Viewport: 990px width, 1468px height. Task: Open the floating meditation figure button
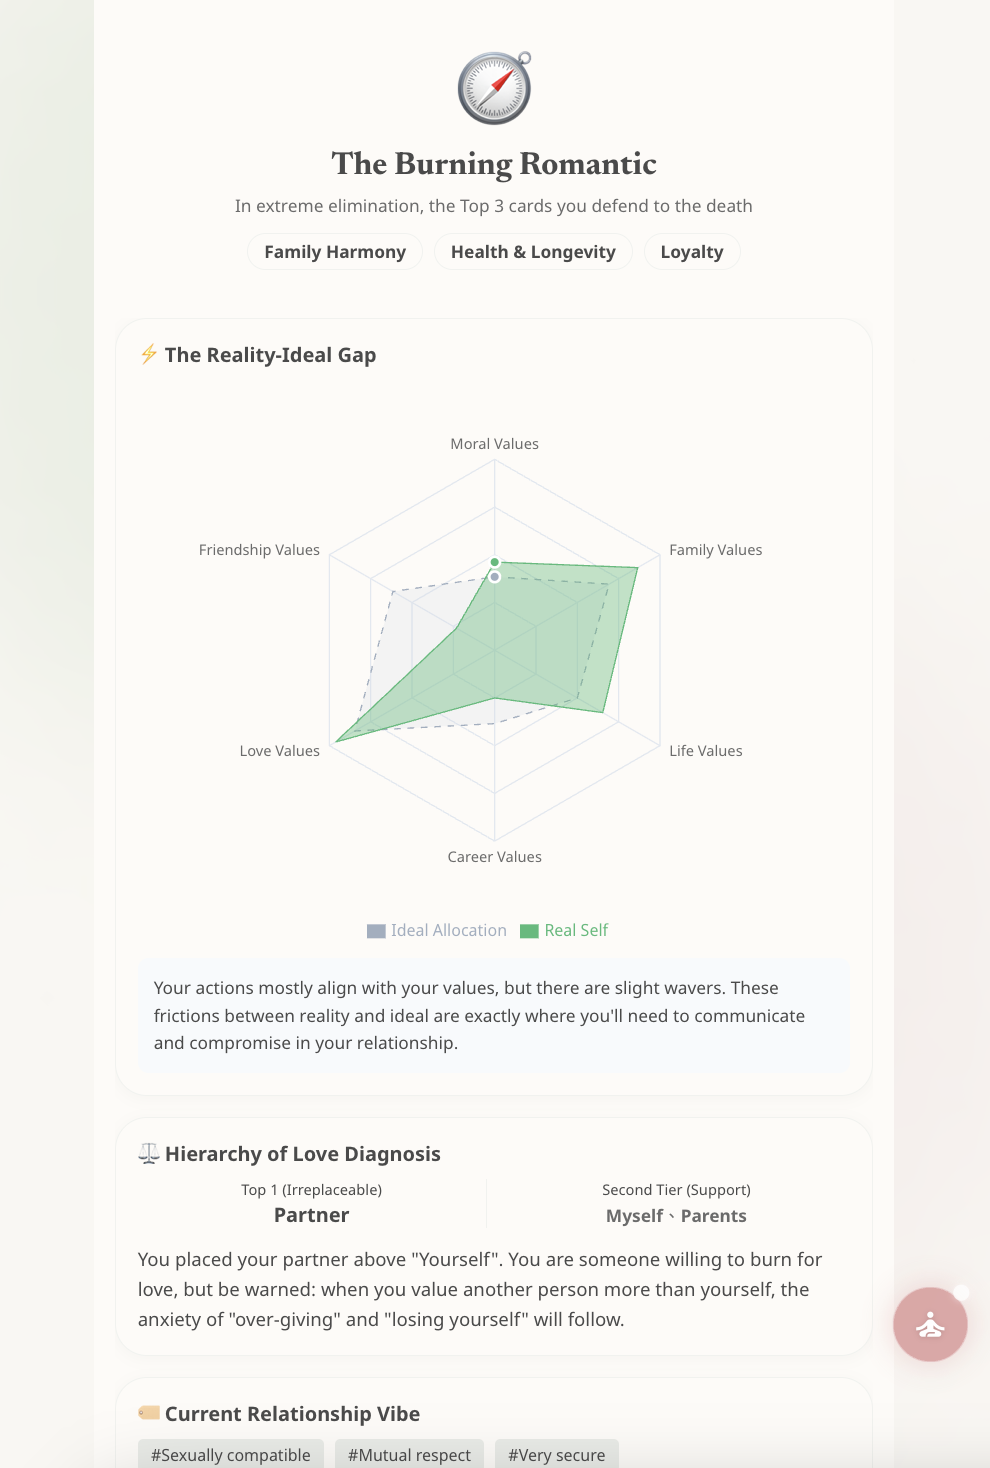(x=930, y=1324)
